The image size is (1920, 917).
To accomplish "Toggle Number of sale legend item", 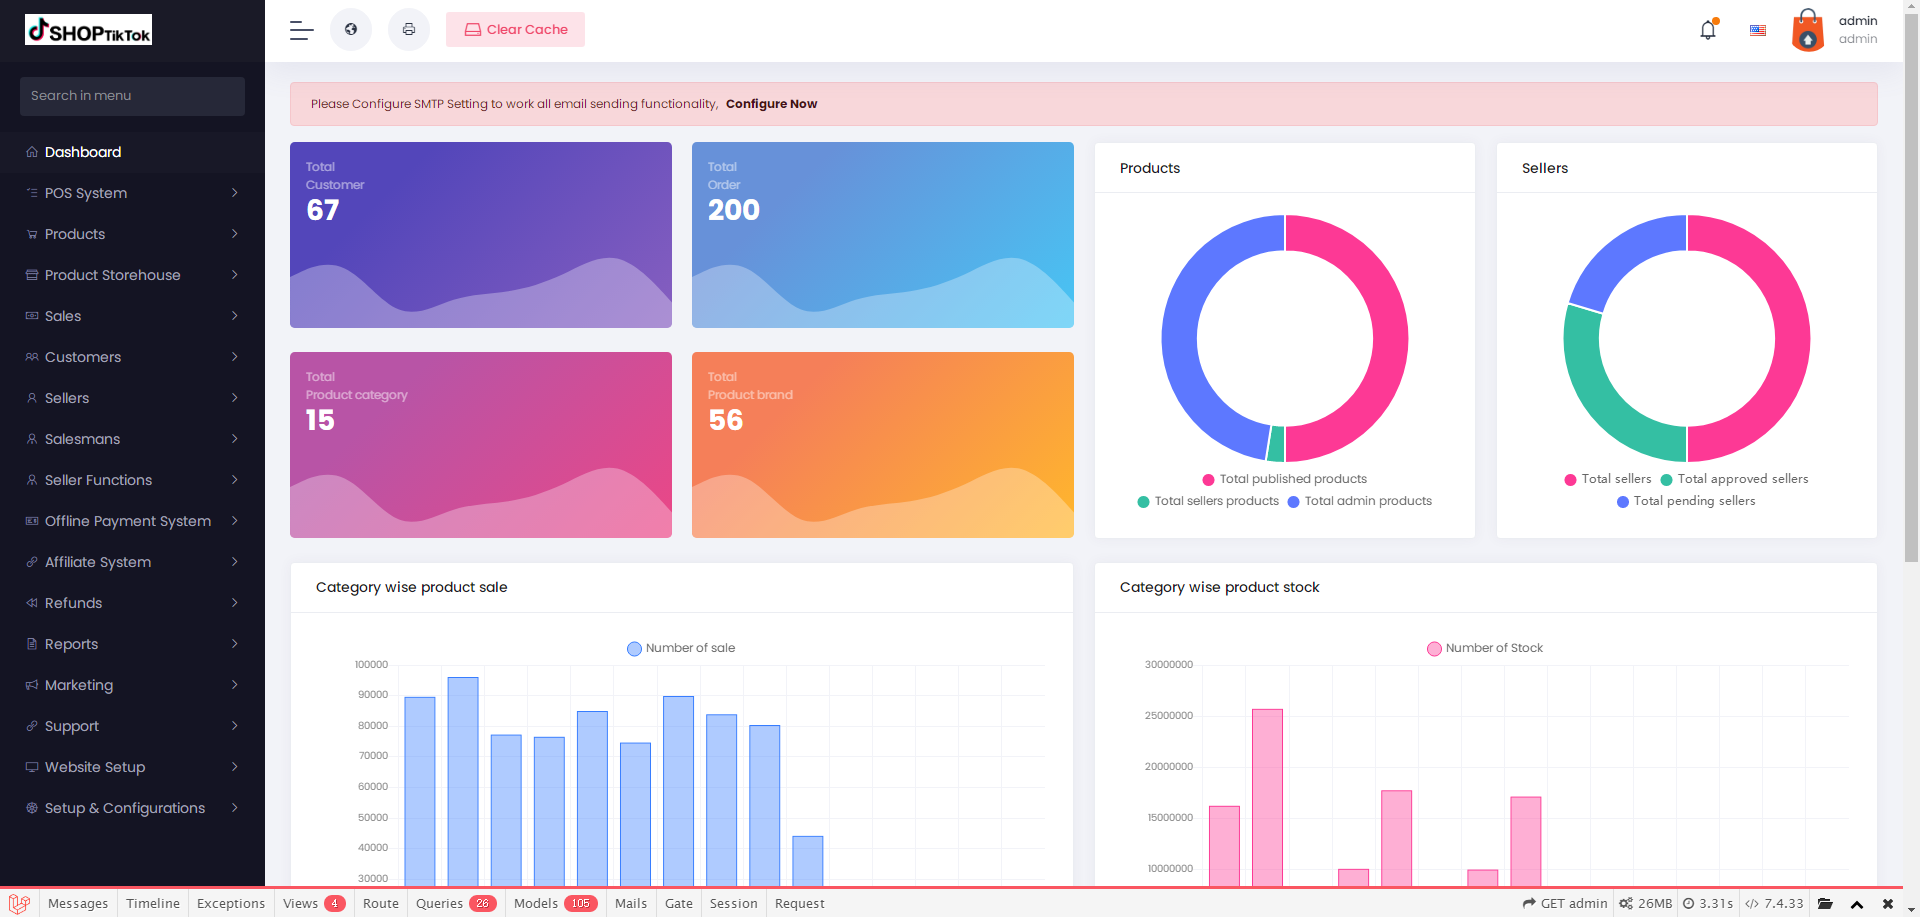I will point(681,648).
